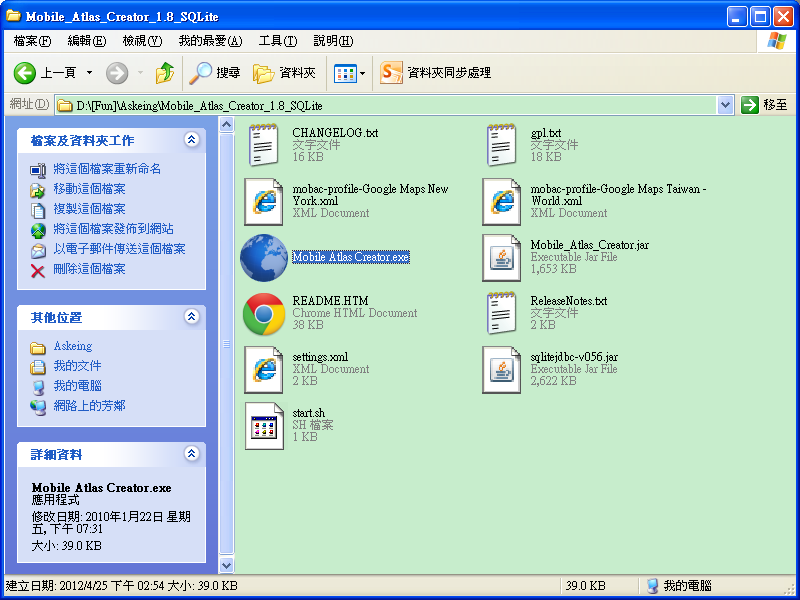Click the README.HTM filename text
The height and width of the screenshot is (600, 800).
click(x=330, y=301)
